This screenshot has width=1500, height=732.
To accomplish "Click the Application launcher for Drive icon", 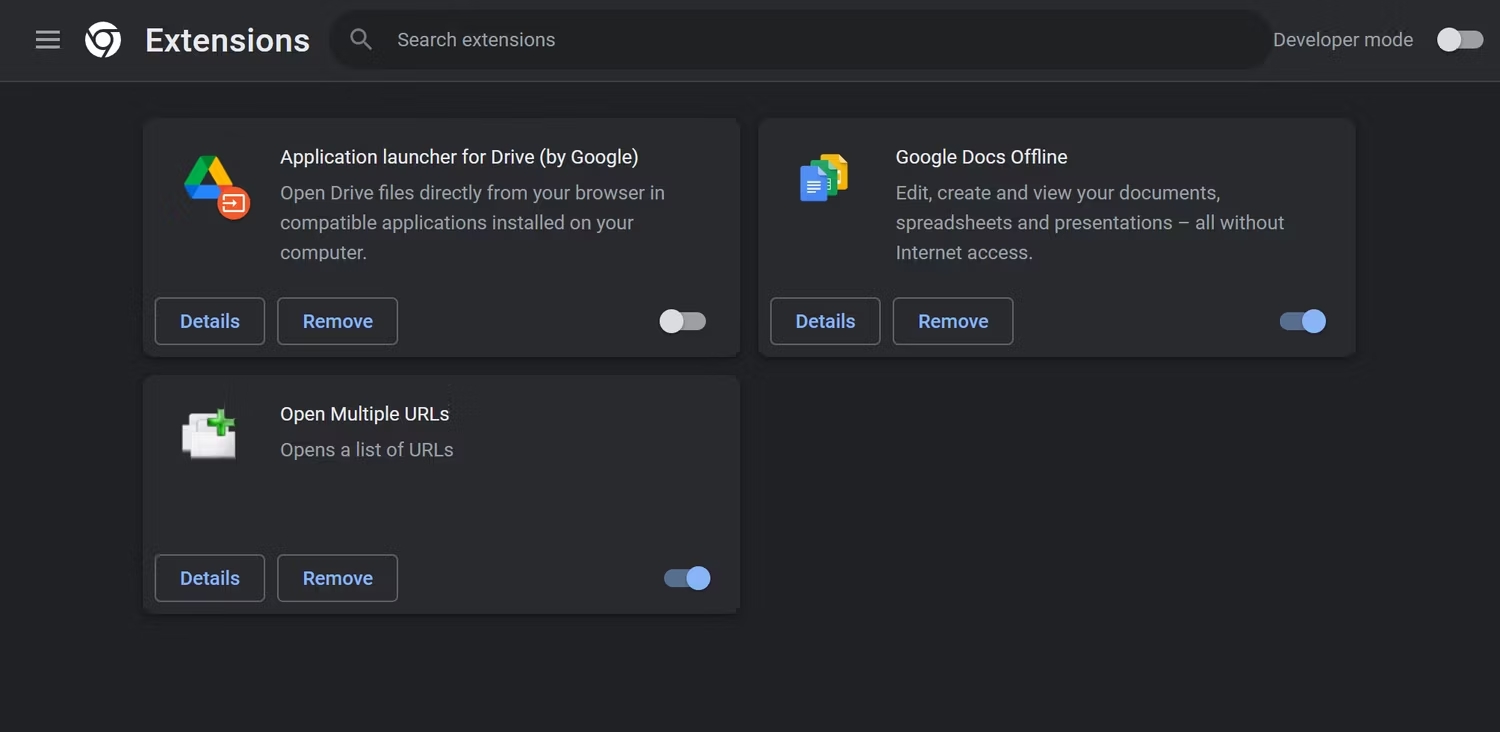I will (216, 187).
